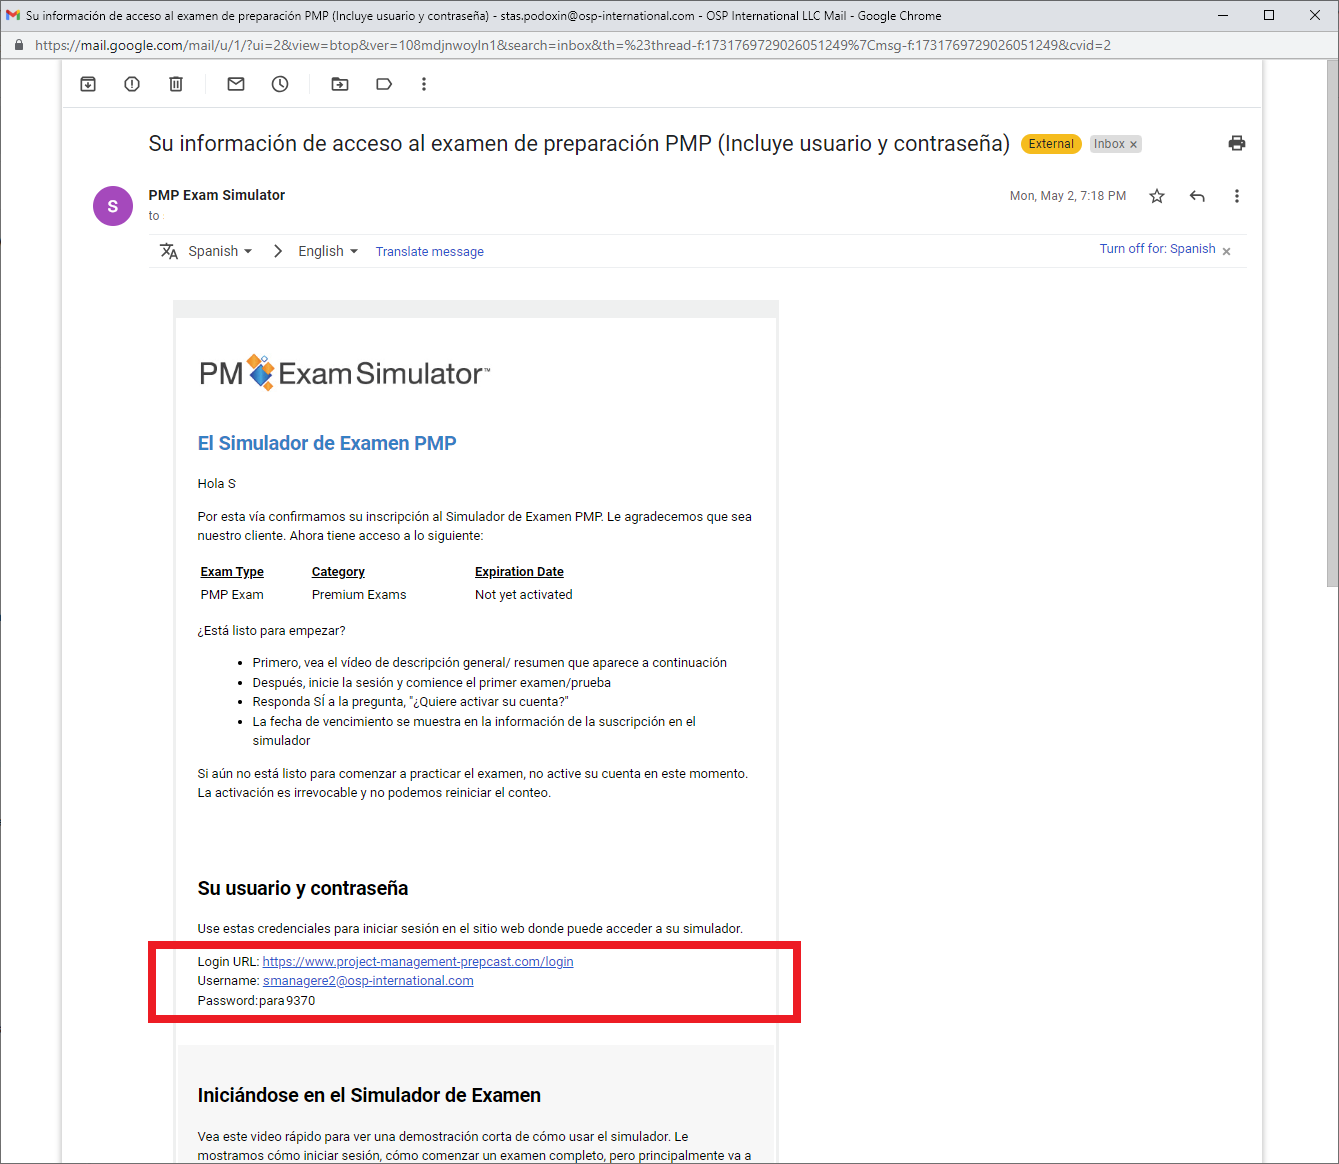Click the lock icon in the address bar
This screenshot has height=1164, width=1339.
(x=19, y=45)
